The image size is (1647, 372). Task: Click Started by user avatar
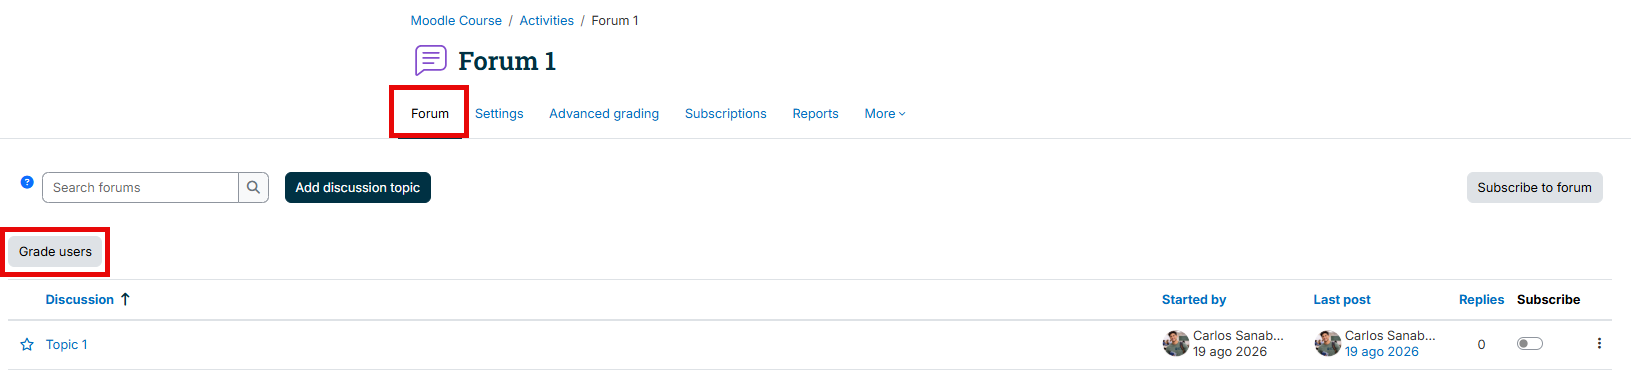point(1176,343)
